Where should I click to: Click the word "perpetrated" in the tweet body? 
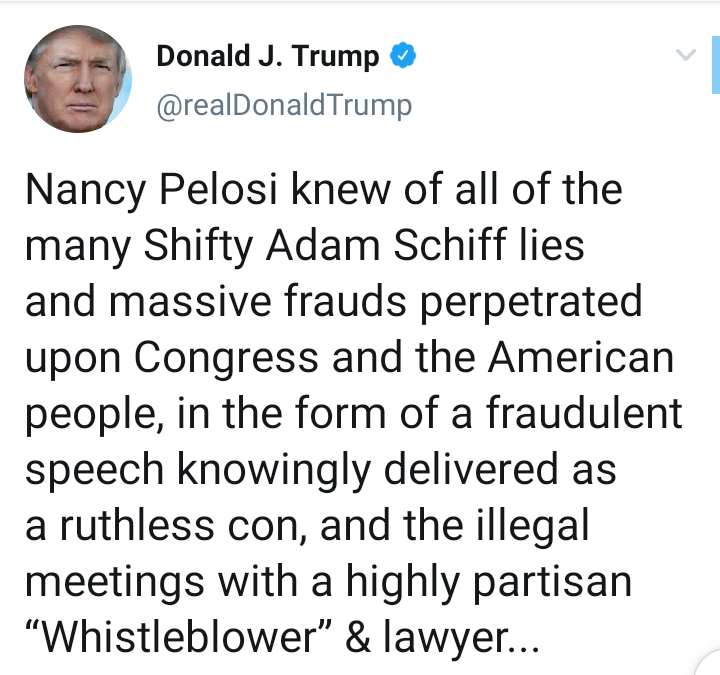(x=531, y=302)
